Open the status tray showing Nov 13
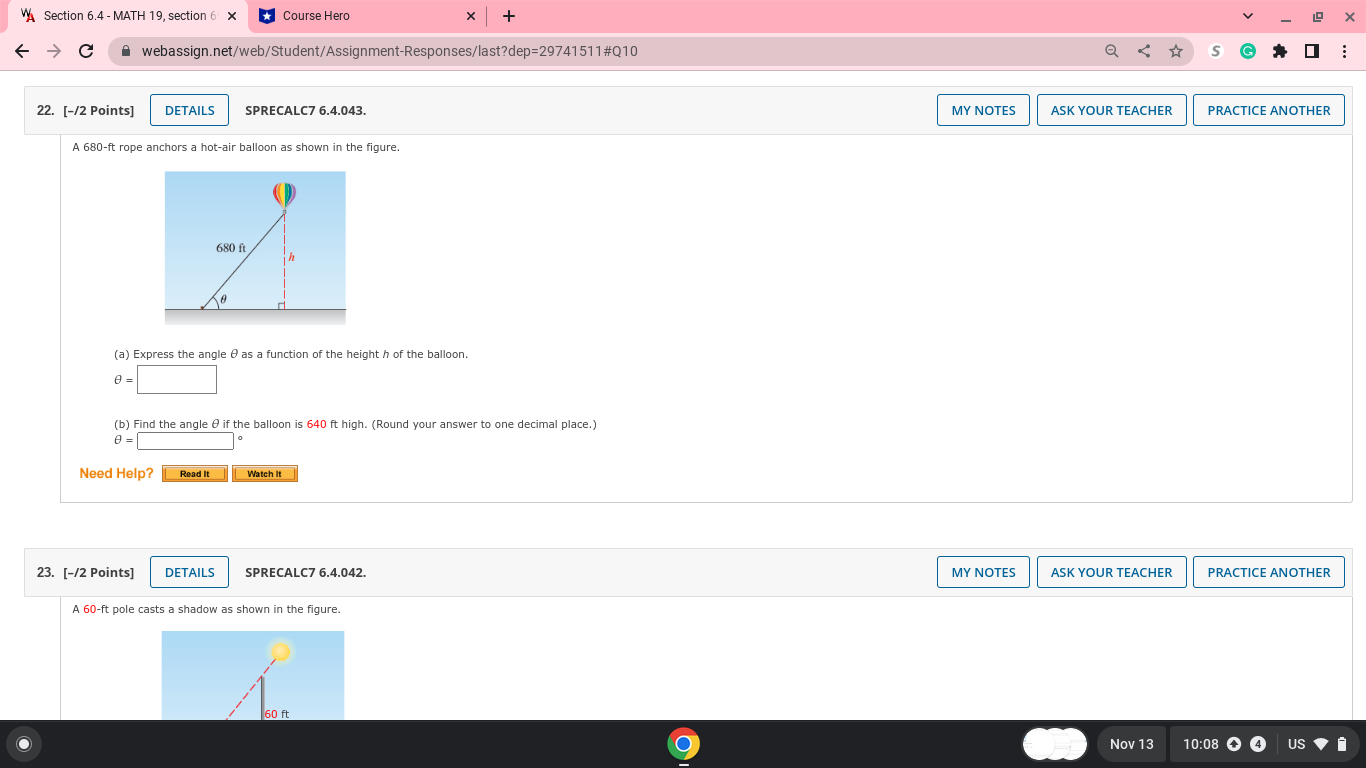 point(1131,744)
